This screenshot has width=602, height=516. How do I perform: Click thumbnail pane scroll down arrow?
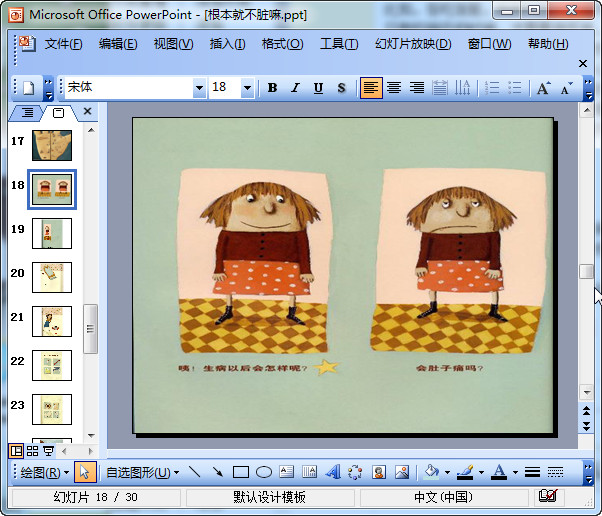91,436
